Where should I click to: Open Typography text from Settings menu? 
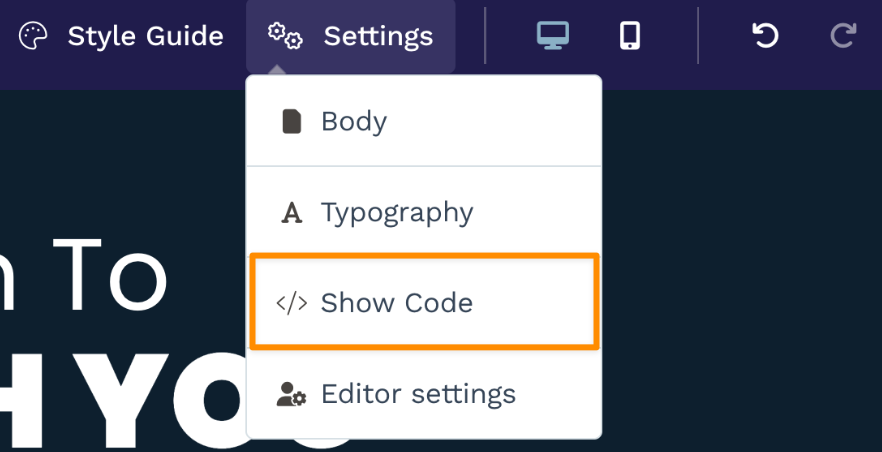[397, 213]
